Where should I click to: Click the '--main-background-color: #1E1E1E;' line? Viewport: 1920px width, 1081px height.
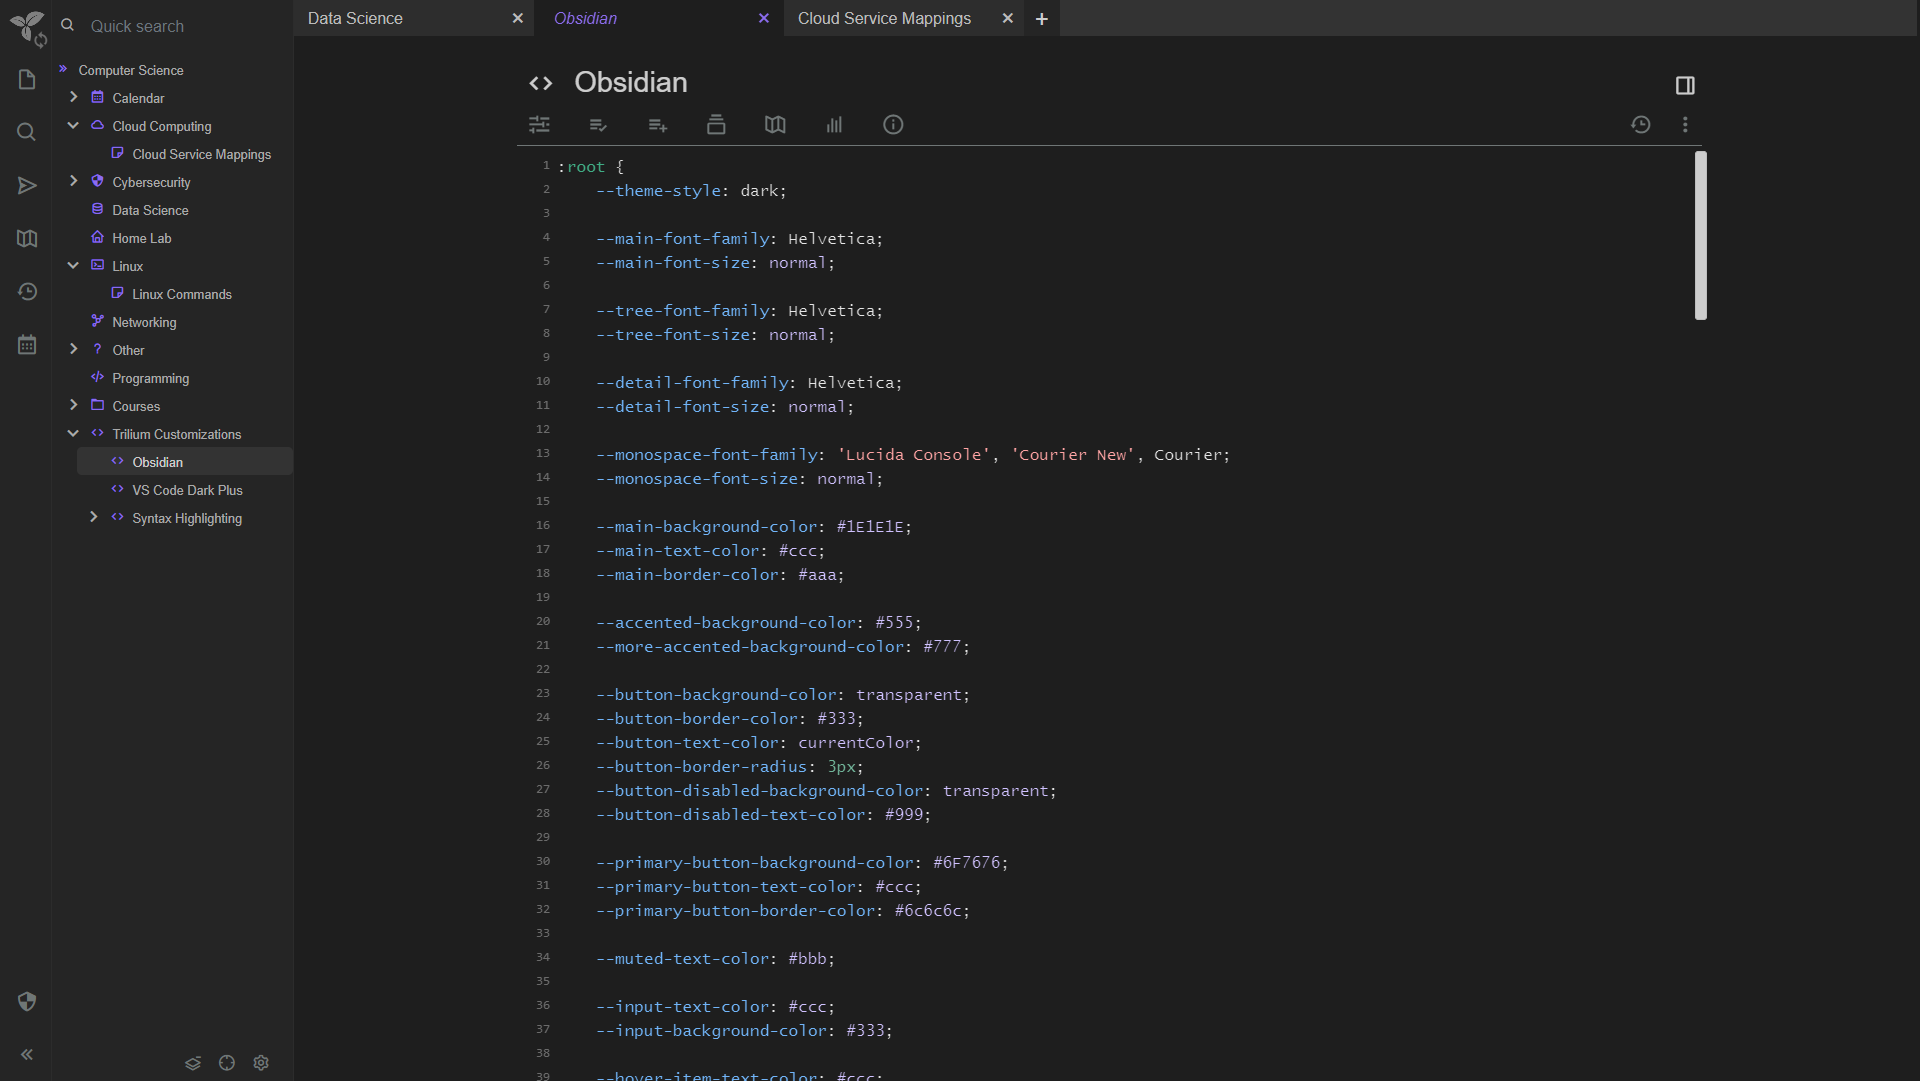click(x=754, y=527)
